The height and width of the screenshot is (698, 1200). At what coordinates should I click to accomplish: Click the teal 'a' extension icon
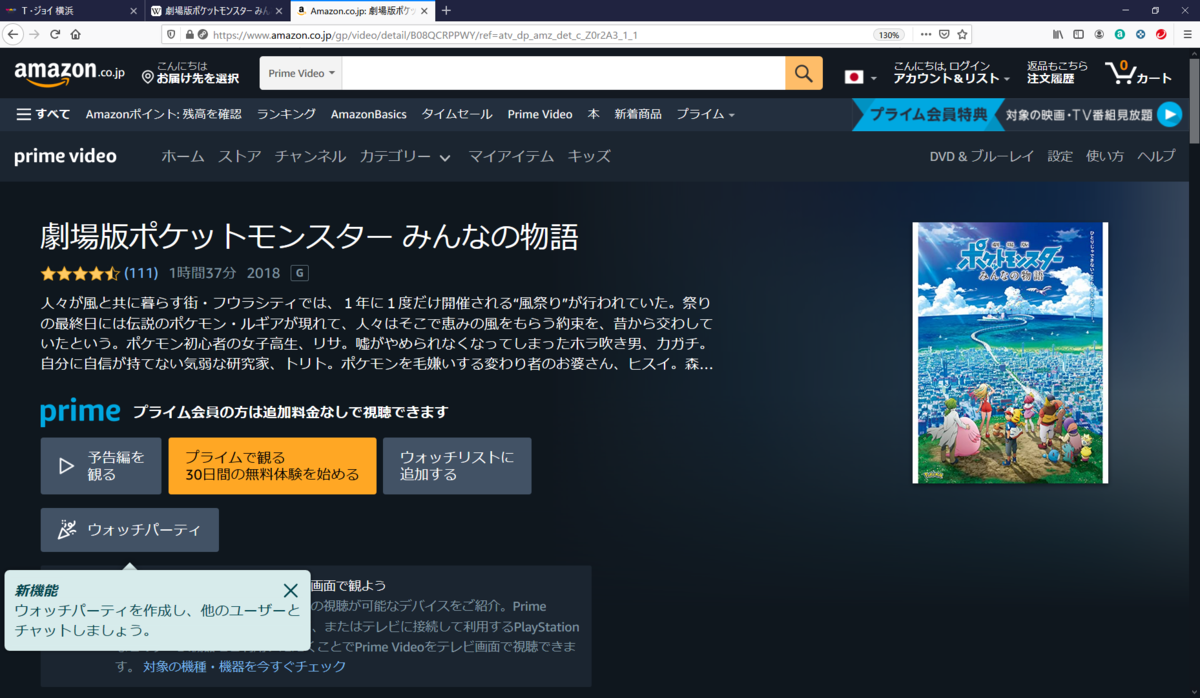1120,34
